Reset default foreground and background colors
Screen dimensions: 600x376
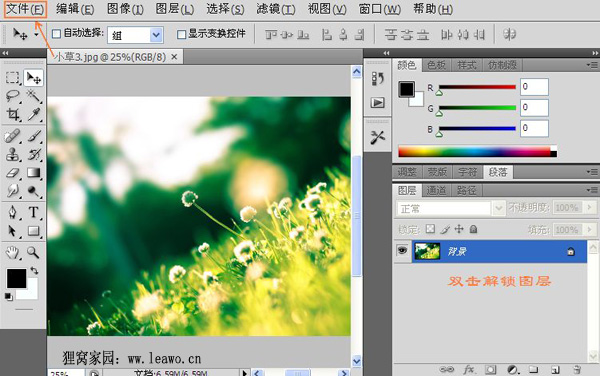coord(8,296)
